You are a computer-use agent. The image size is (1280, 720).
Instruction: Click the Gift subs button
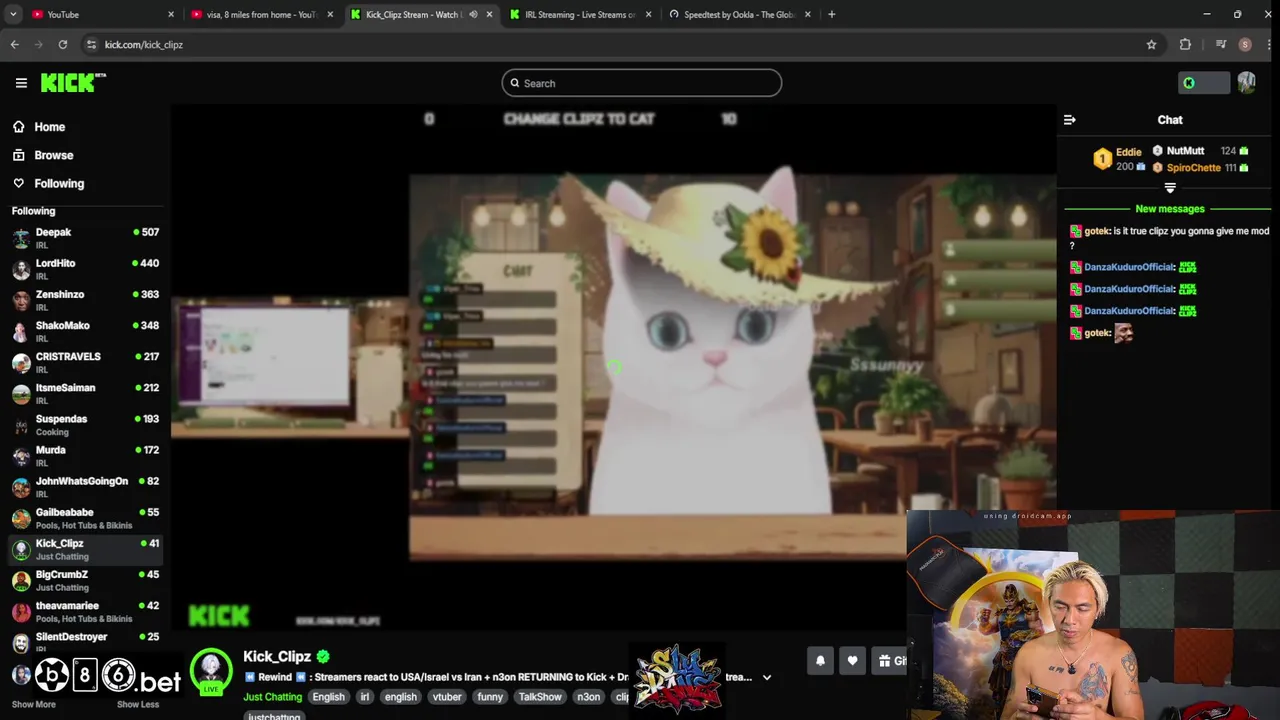pyautogui.click(x=888, y=660)
